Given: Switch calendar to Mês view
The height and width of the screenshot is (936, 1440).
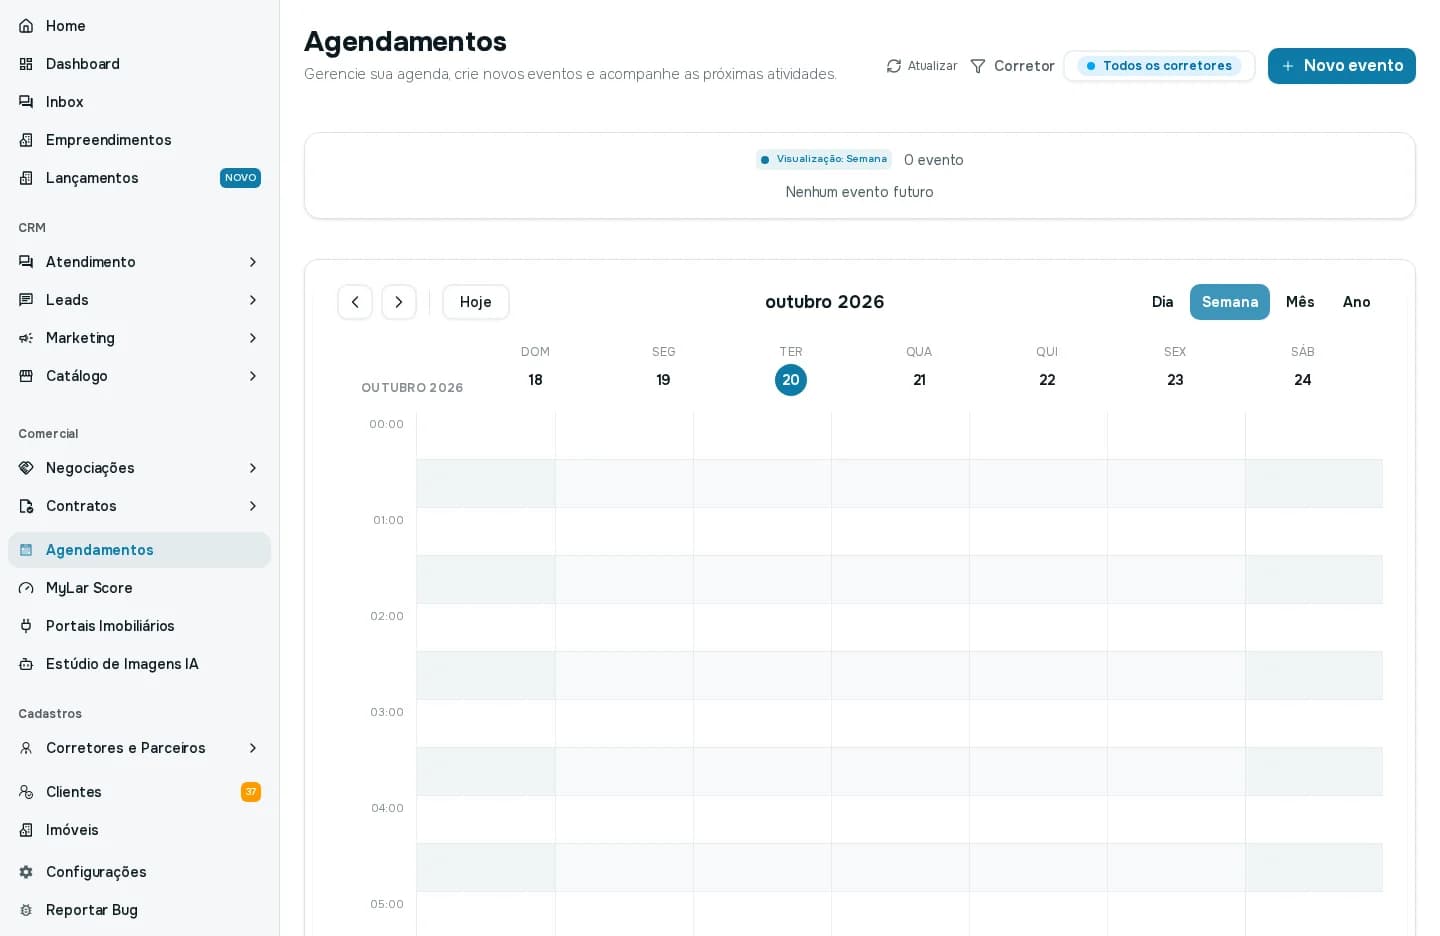Looking at the screenshot, I should coord(1300,302).
